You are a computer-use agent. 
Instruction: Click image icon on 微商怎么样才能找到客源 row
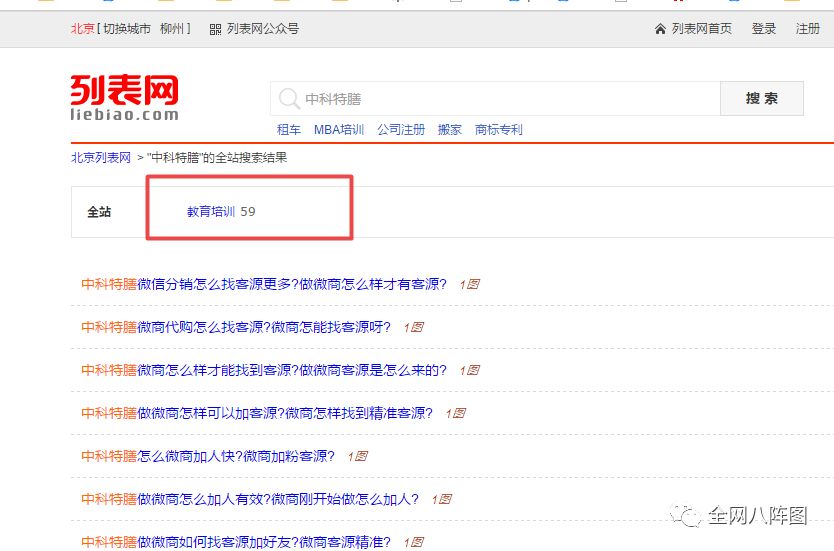point(470,371)
